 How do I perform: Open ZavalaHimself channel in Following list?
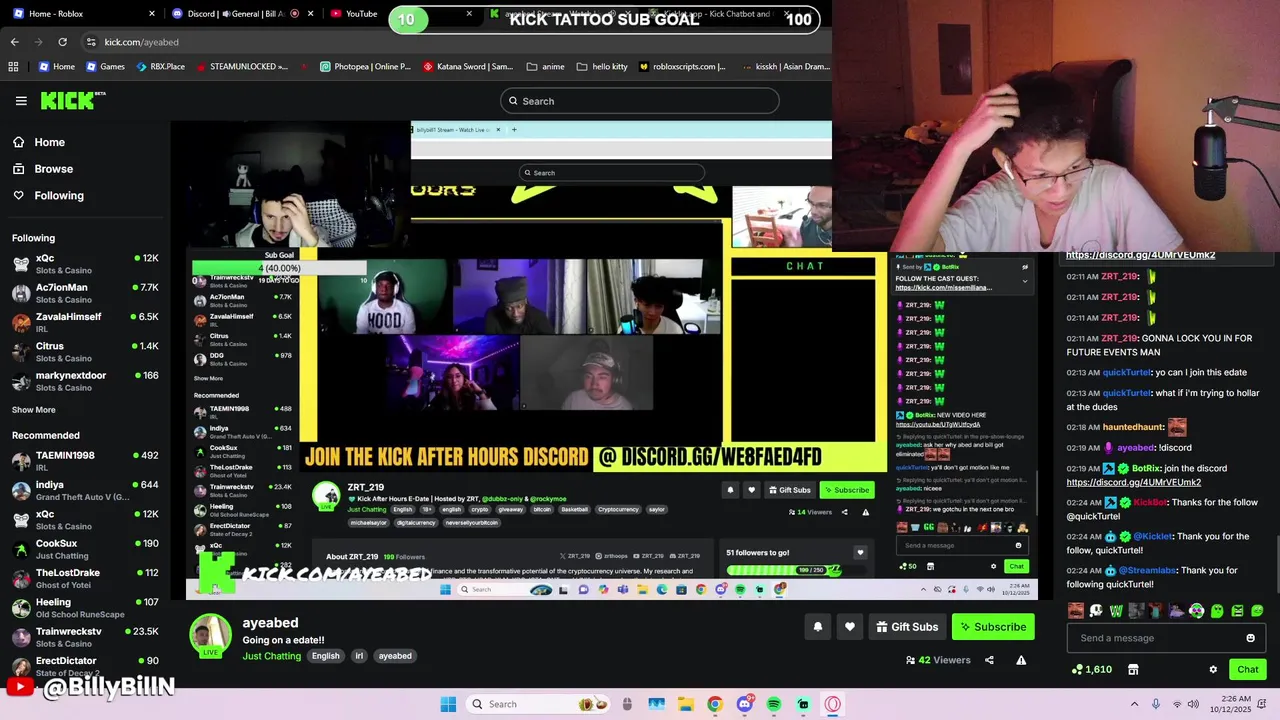(x=85, y=322)
